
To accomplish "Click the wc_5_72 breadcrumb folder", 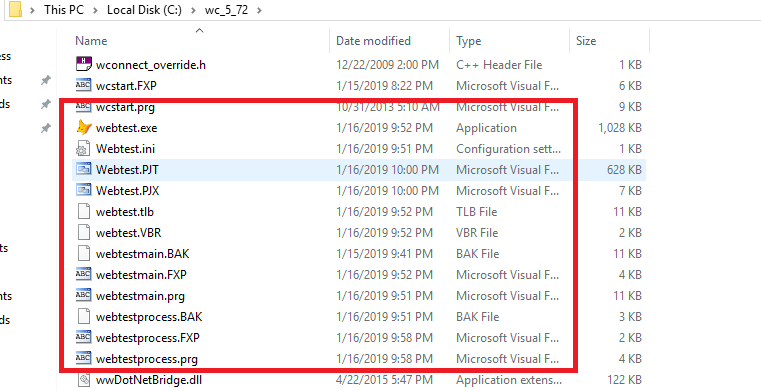I will (226, 10).
